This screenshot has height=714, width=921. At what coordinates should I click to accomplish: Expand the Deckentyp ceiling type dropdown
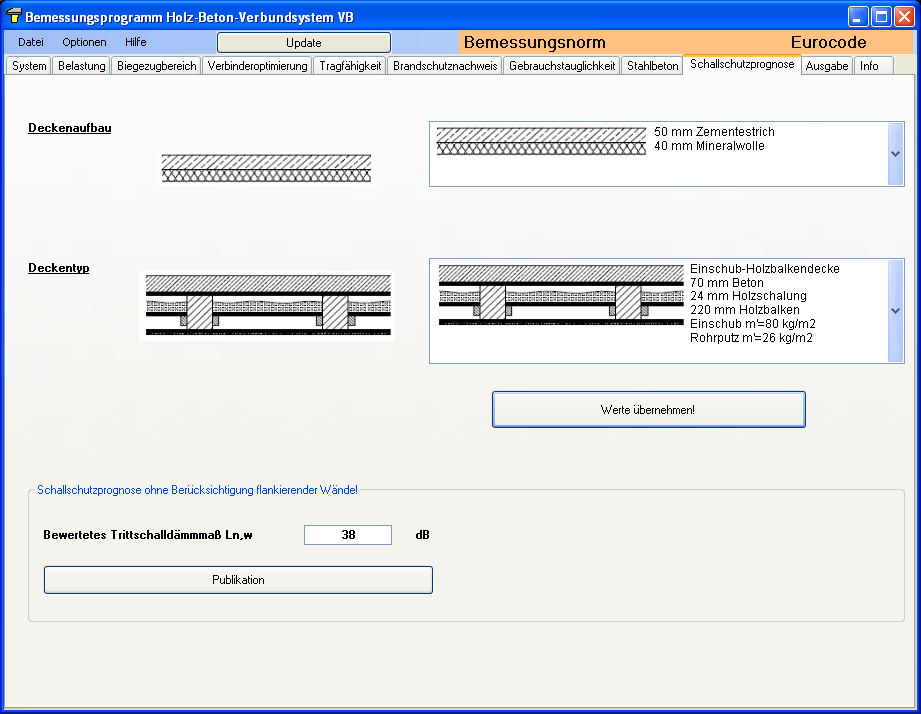coord(895,311)
